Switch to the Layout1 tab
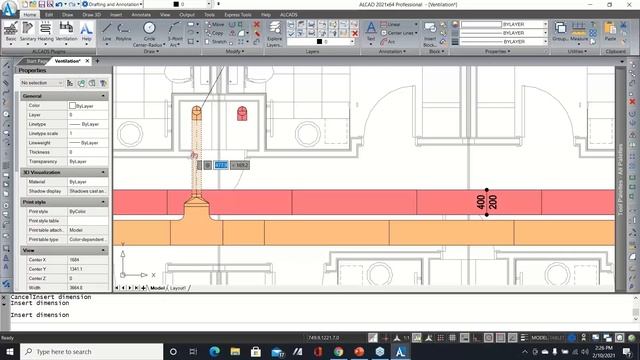The image size is (640, 360). tap(178, 288)
